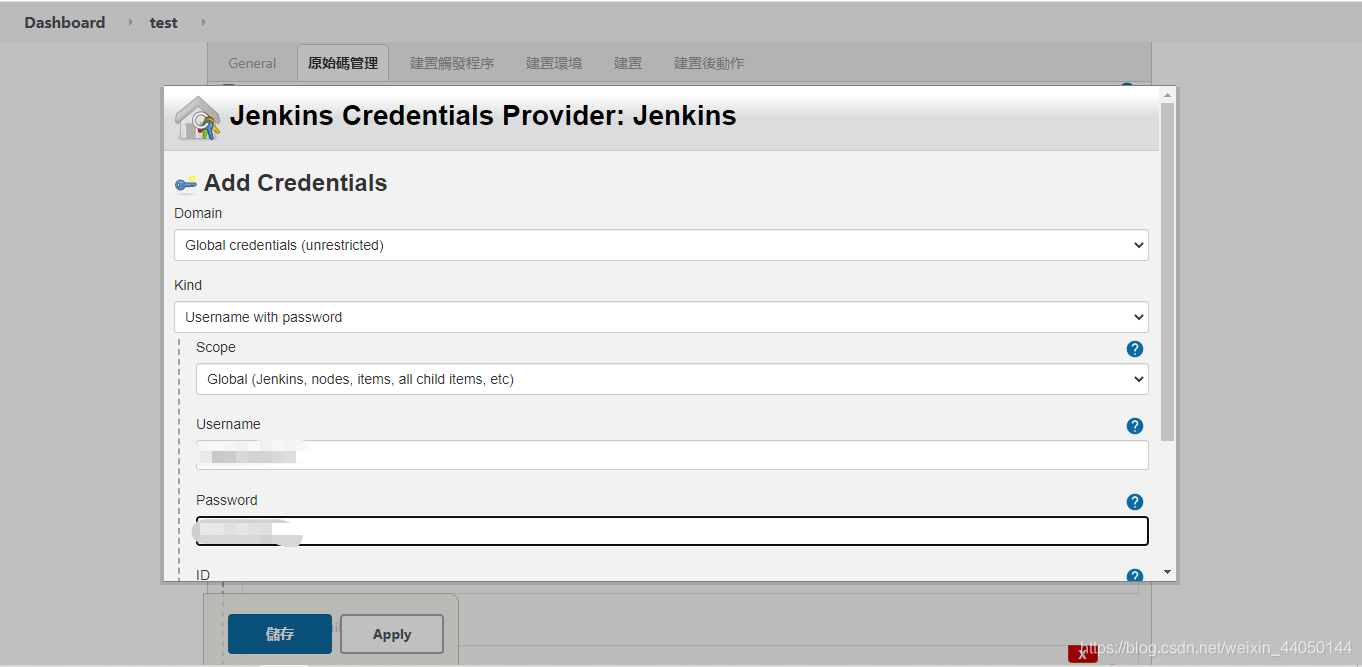Click breadcrumb arrow after Dashboard

[x=130, y=22]
